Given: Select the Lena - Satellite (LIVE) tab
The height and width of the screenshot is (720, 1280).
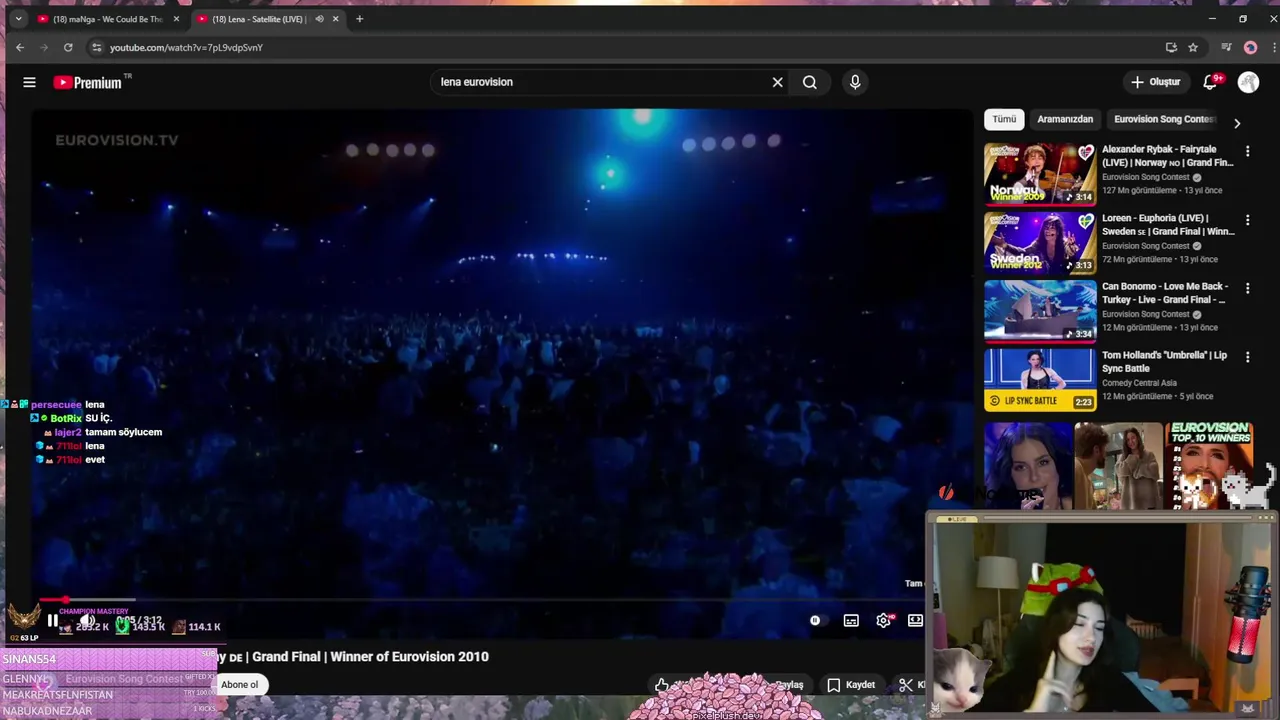Looking at the screenshot, I should click(x=258, y=18).
